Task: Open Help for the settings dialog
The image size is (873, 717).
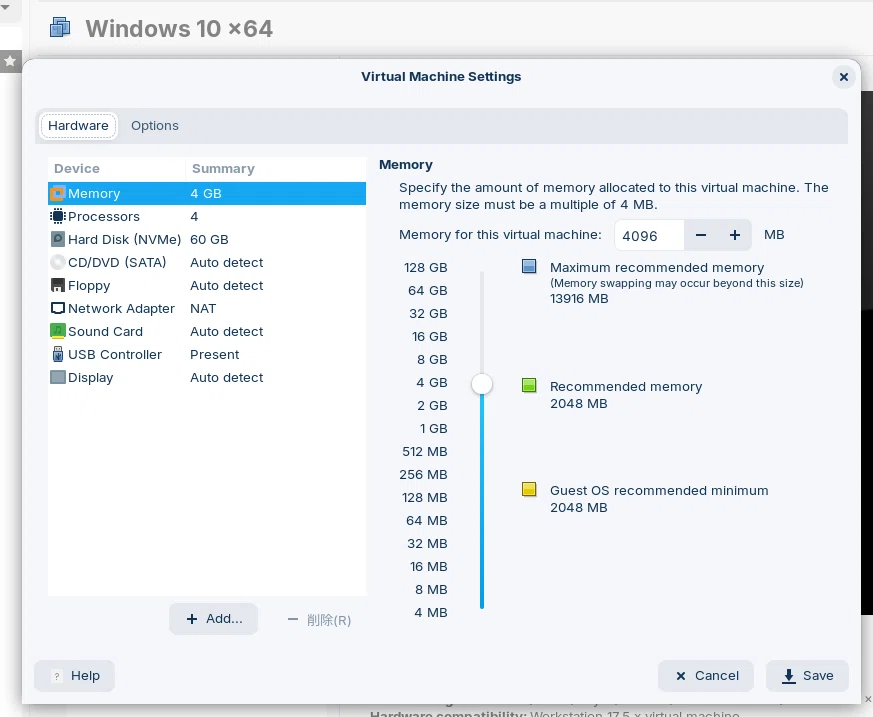Action: coord(75,676)
